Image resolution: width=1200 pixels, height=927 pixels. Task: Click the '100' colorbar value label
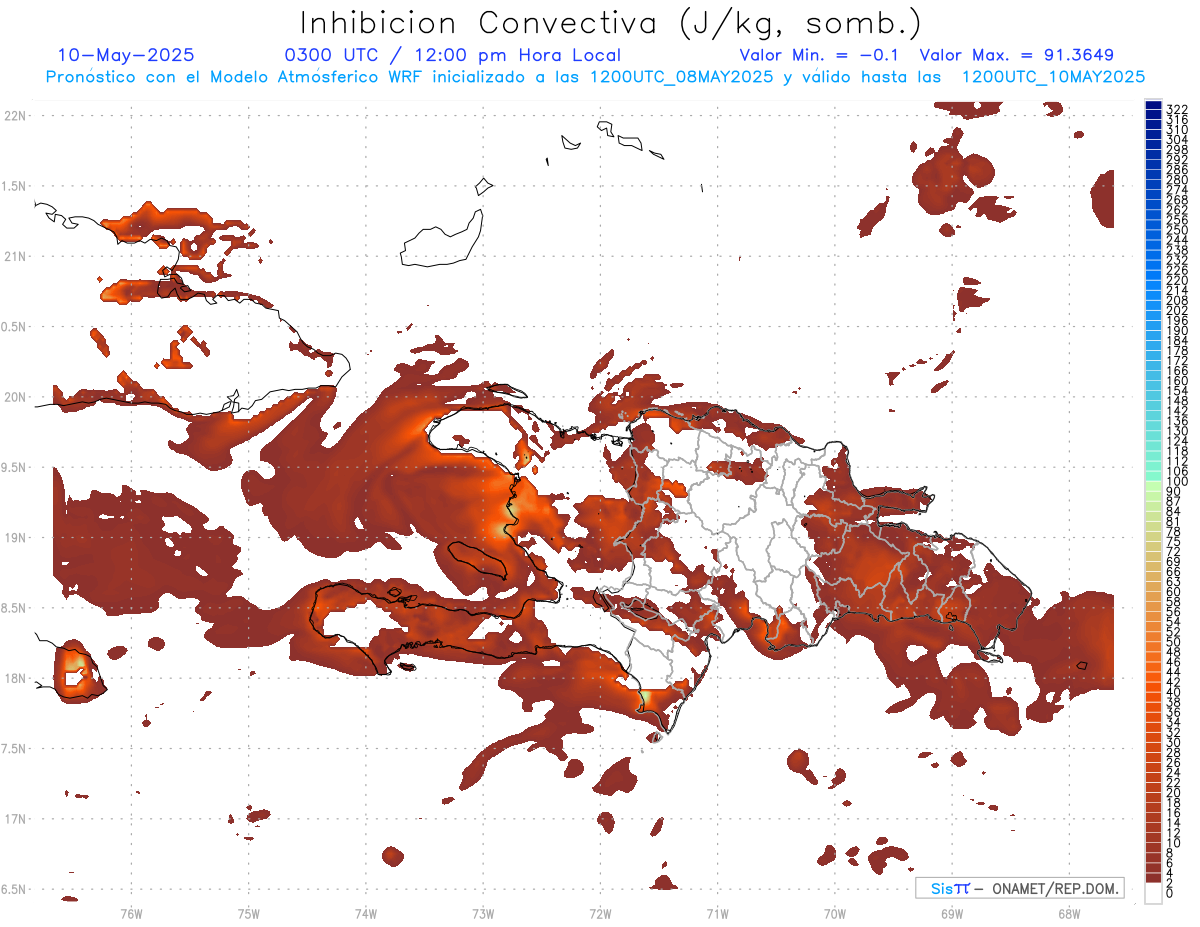[1176, 482]
